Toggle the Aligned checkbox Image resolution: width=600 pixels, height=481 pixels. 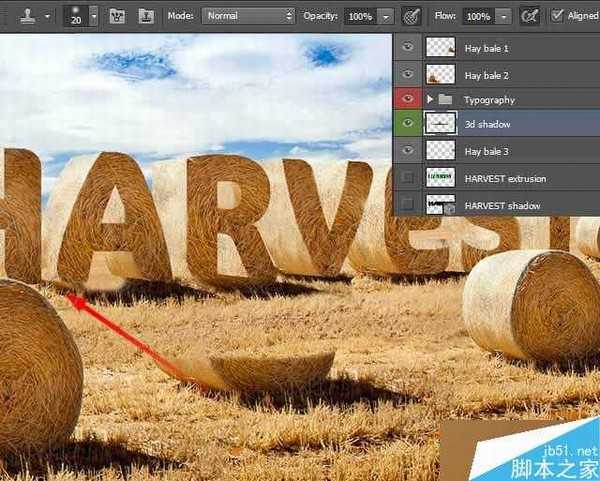pos(557,16)
